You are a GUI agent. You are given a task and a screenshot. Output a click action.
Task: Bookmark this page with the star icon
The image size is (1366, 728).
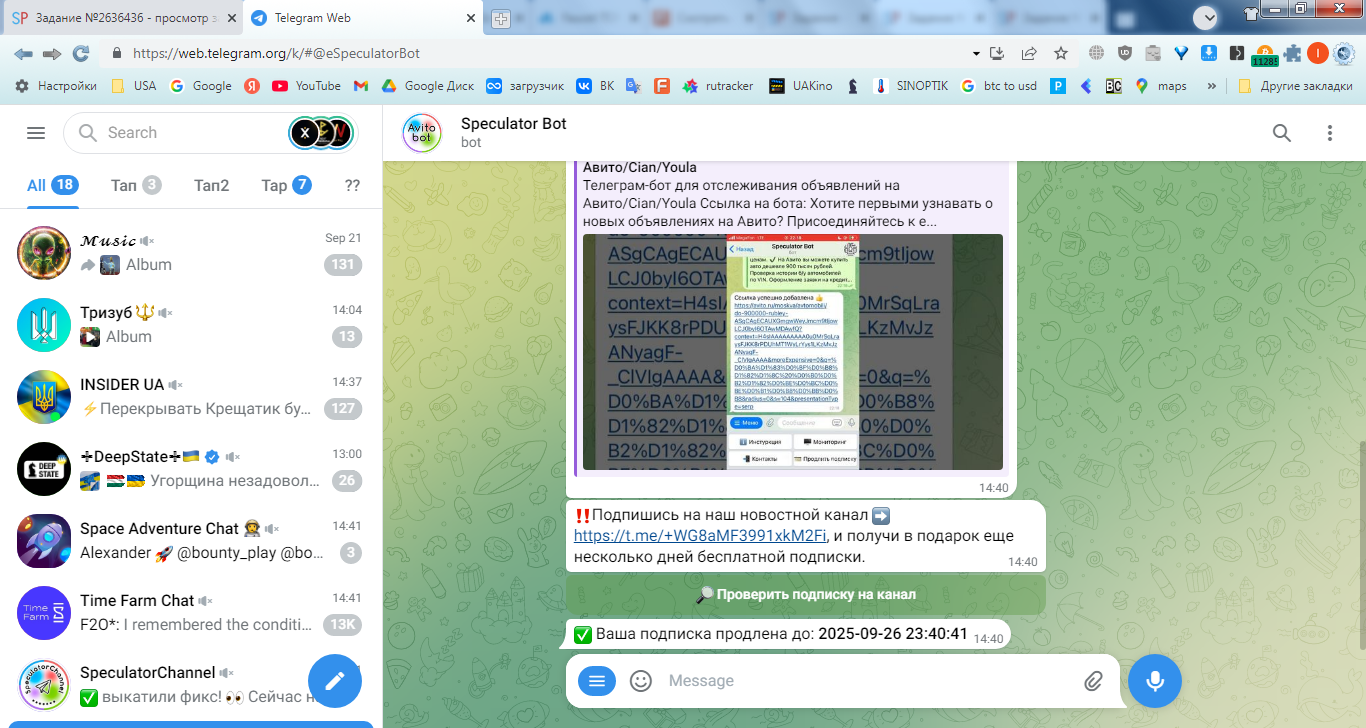(1061, 53)
